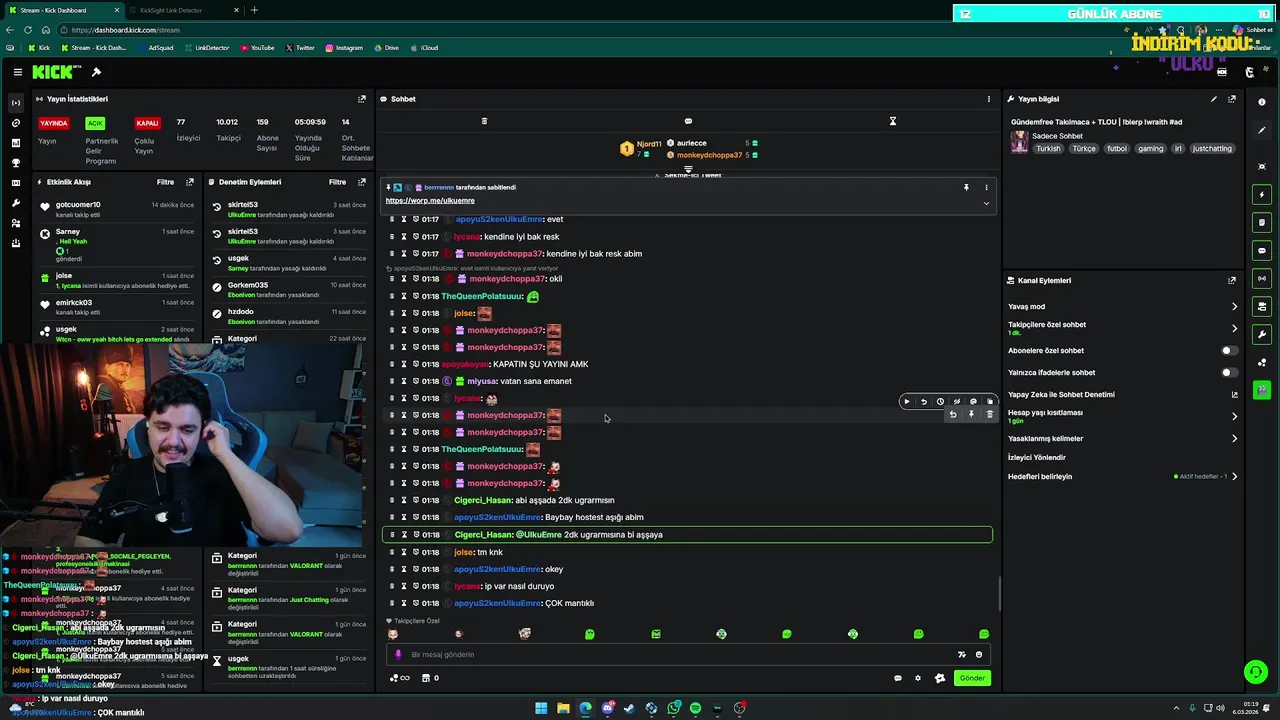The height and width of the screenshot is (720, 1280).
Task: Click the trash icon in the chat toolbar
Action: [484, 121]
